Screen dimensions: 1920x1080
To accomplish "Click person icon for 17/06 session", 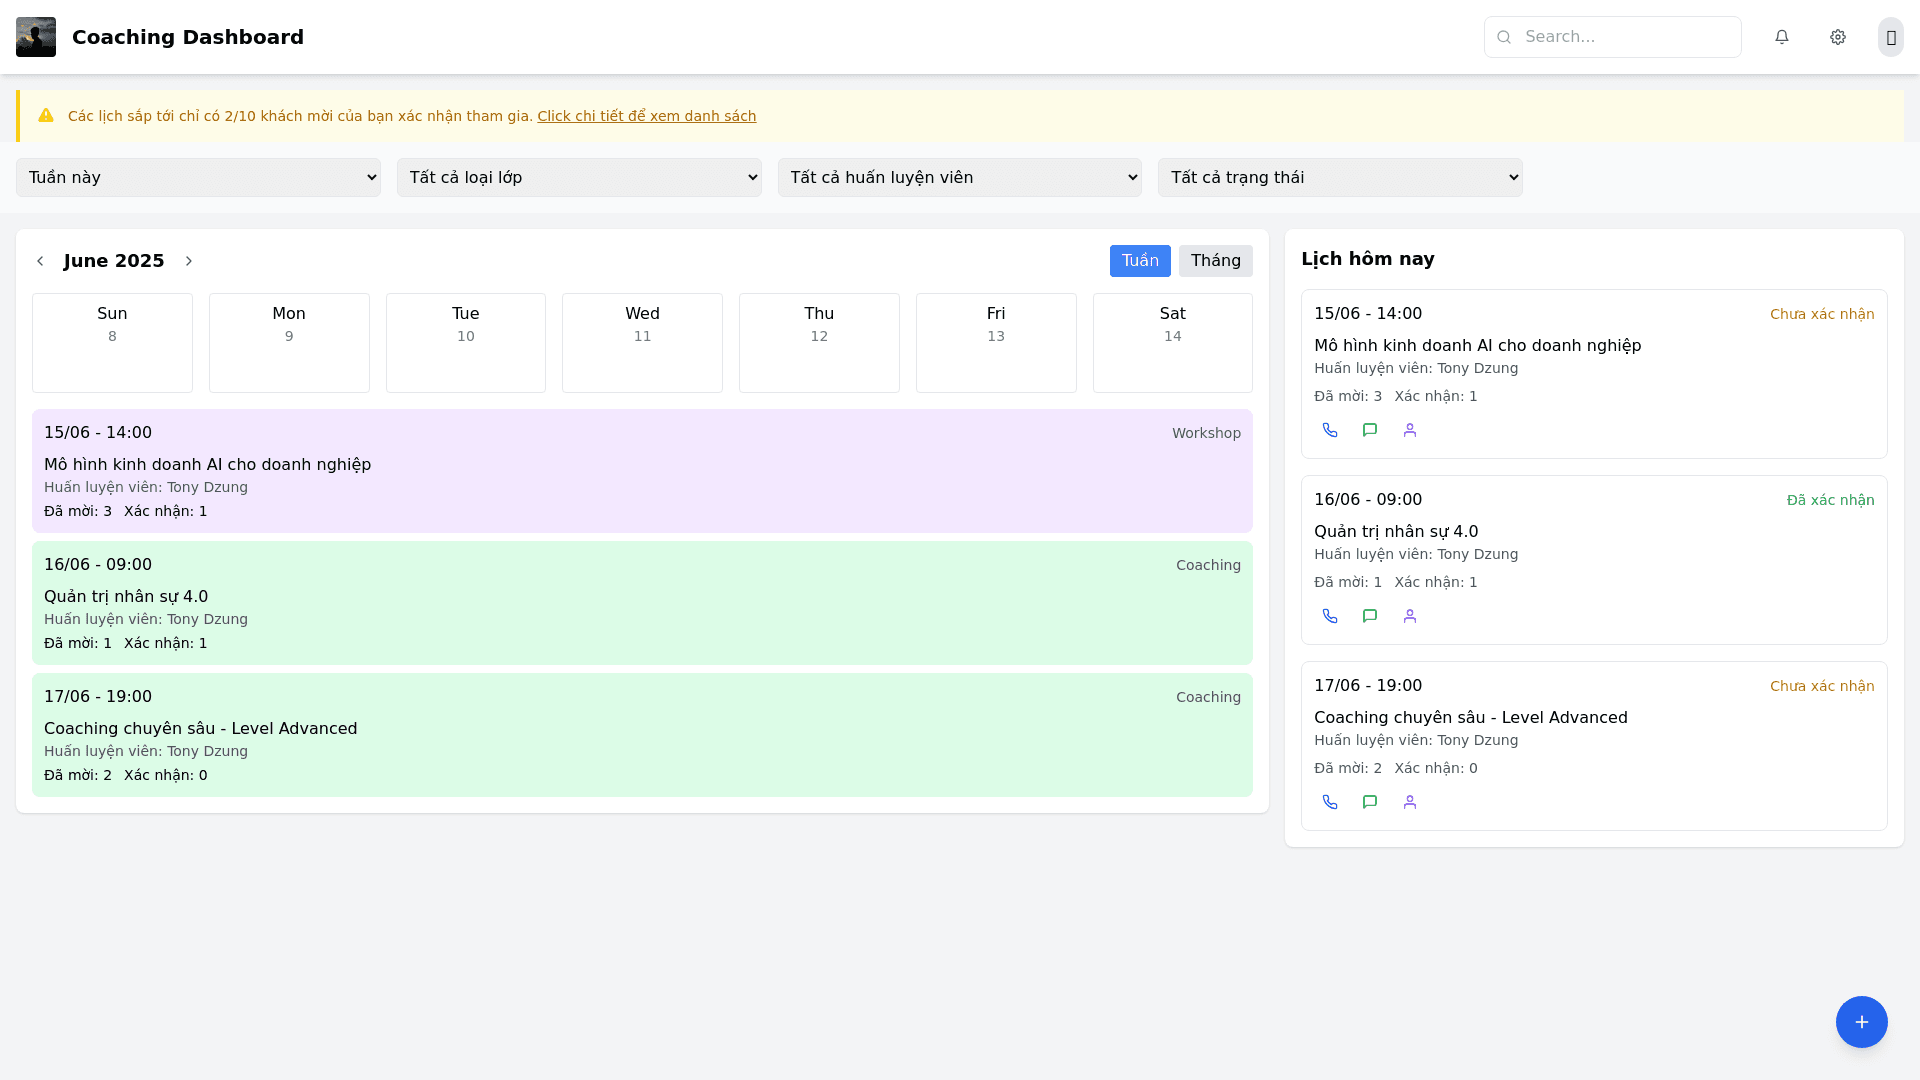I will pos(1410,802).
